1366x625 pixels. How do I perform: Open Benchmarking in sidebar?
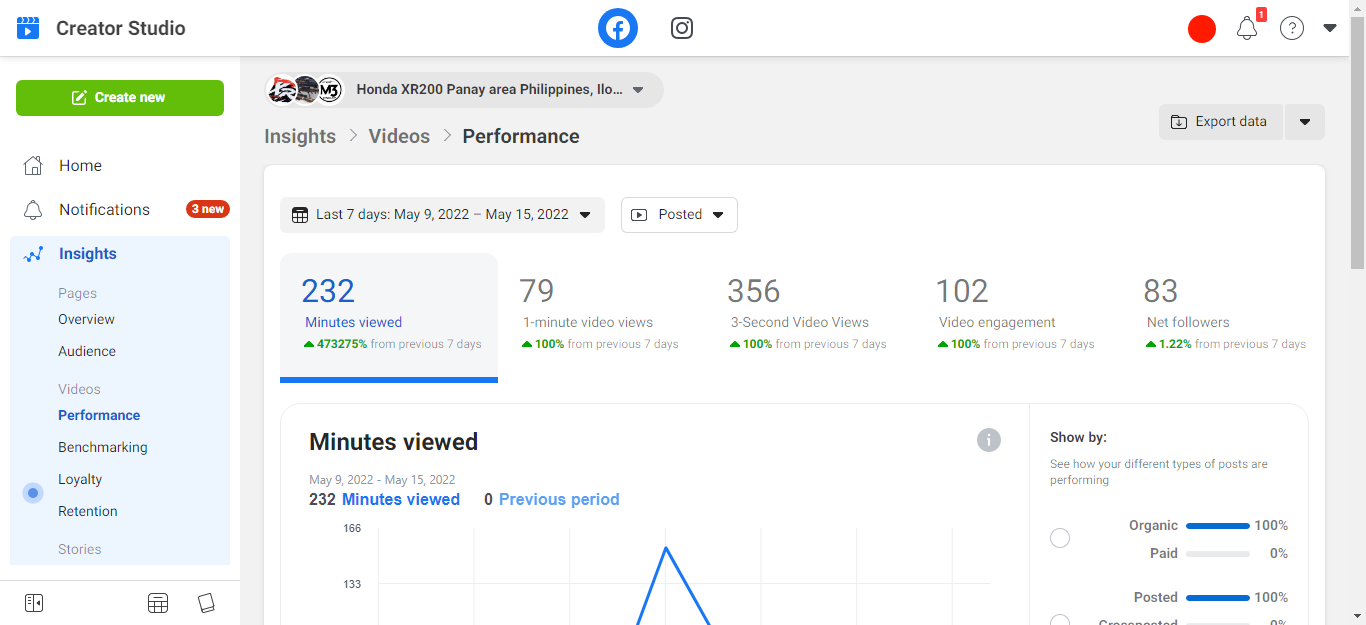(103, 448)
